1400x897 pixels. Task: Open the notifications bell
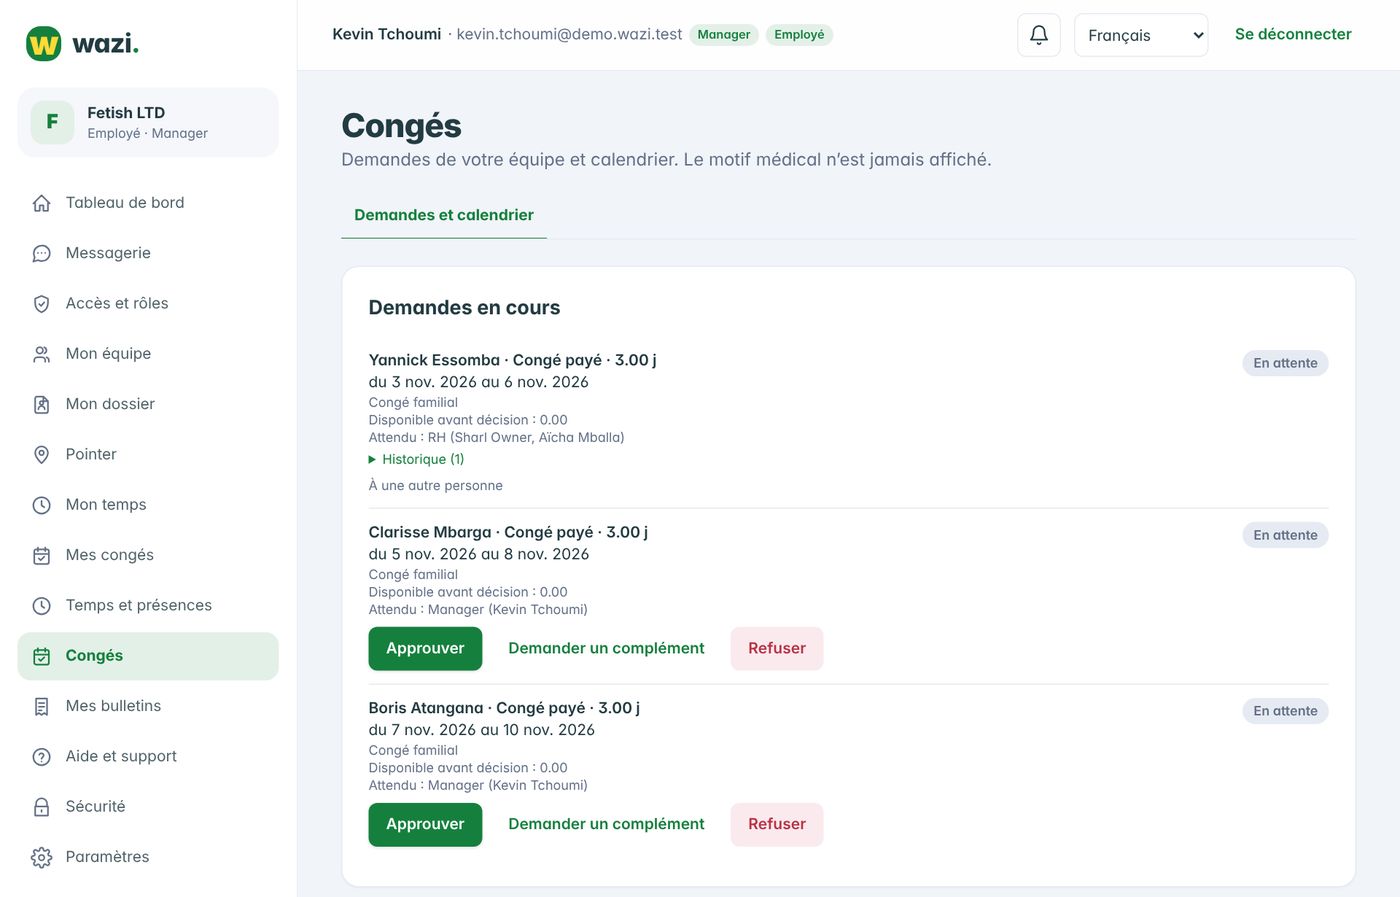1039,35
